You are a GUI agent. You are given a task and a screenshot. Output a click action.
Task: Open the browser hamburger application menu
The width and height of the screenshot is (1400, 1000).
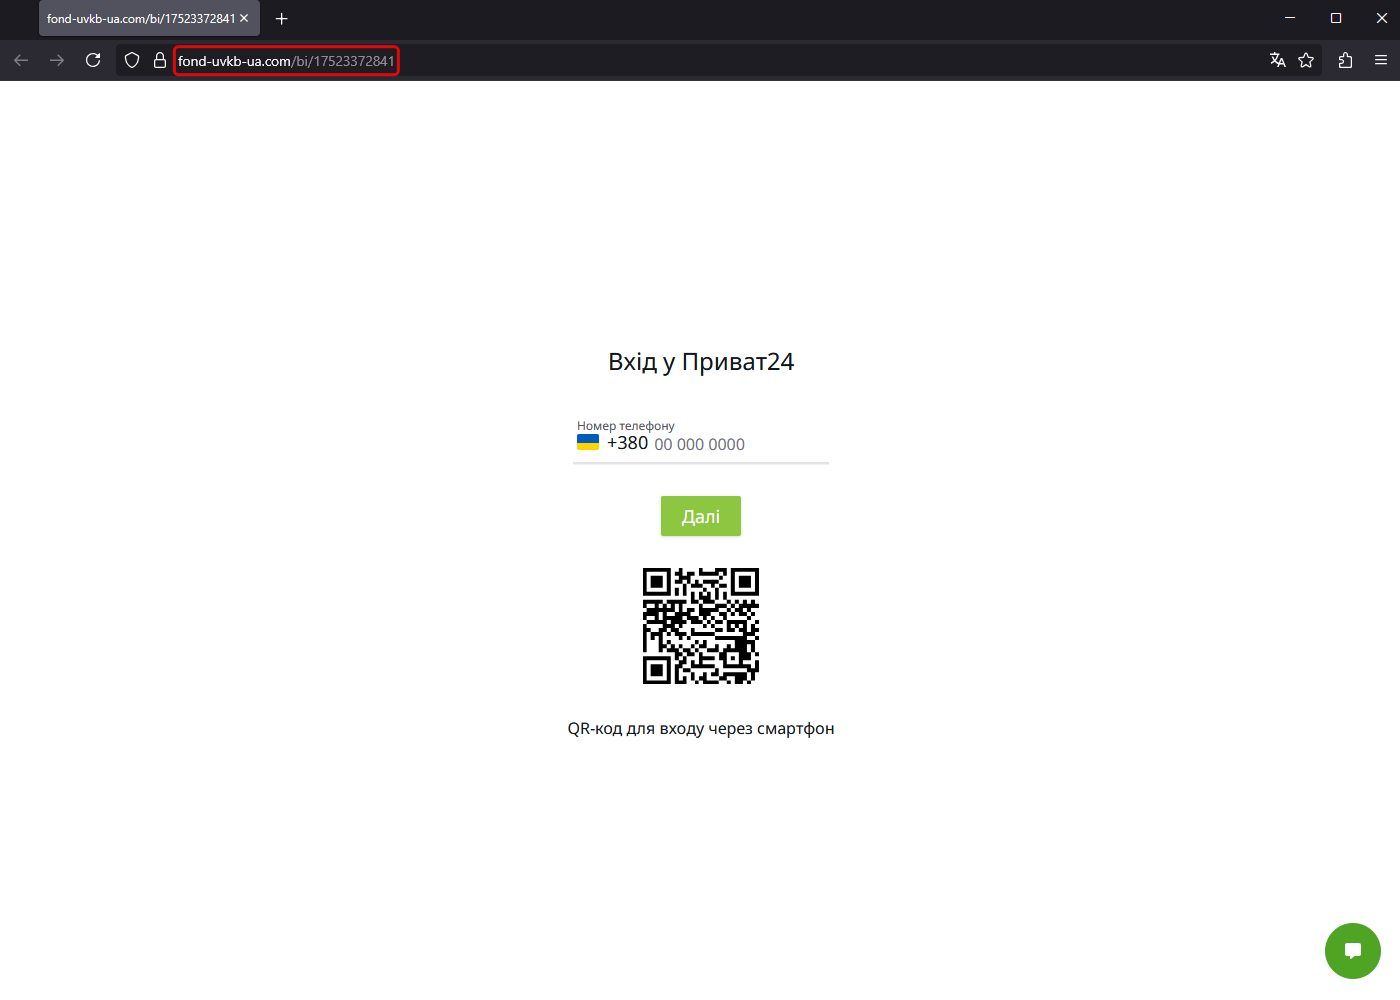tap(1381, 60)
